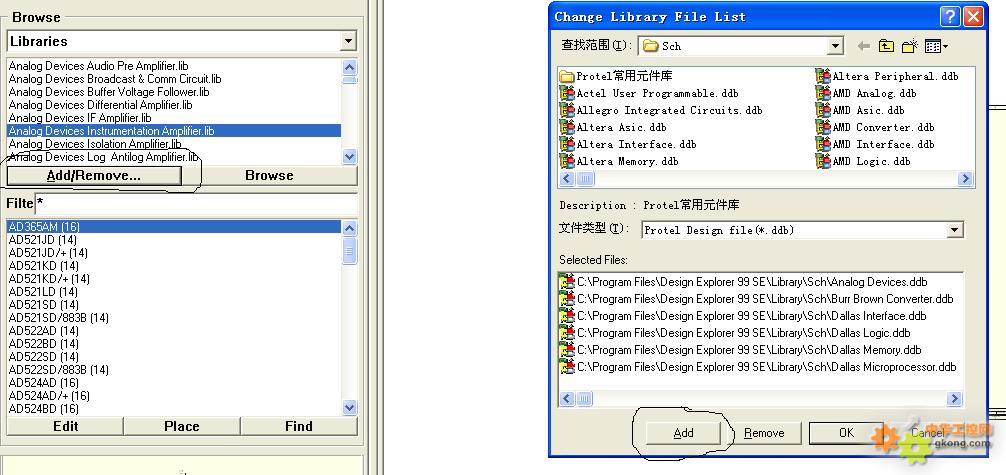The width and height of the screenshot is (1006, 475).
Task: Open the view menu icon
Action: pyautogui.click(x=937, y=46)
